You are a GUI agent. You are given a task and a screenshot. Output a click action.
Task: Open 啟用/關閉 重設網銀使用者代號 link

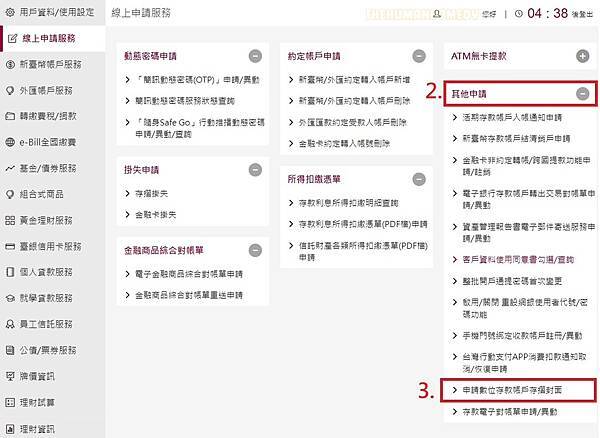(x=525, y=308)
